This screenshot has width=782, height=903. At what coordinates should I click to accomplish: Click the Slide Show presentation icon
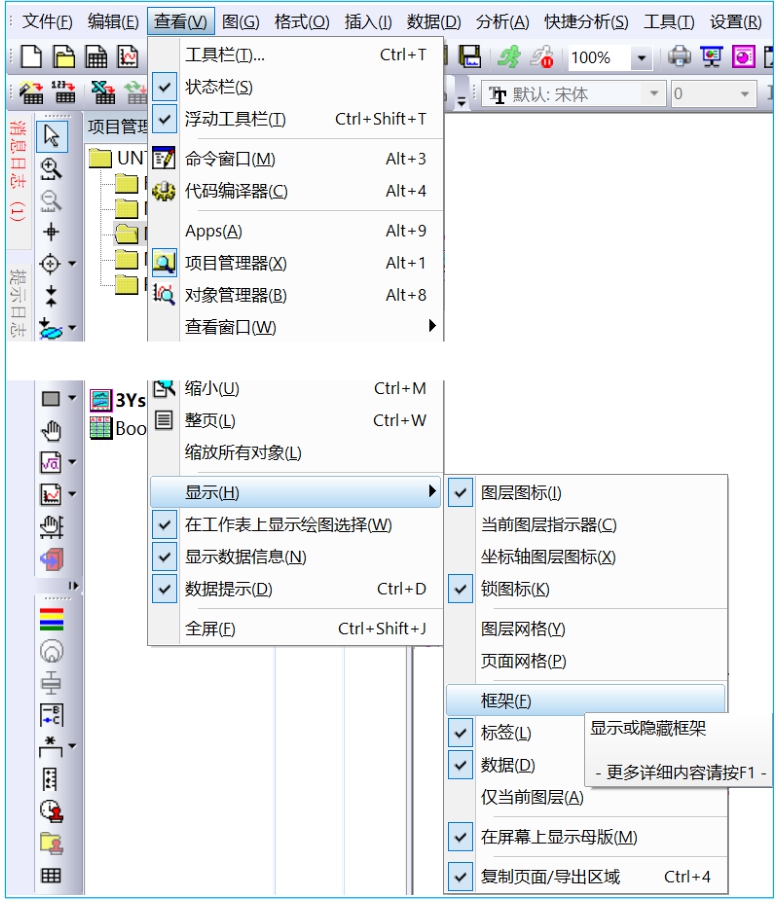click(712, 56)
